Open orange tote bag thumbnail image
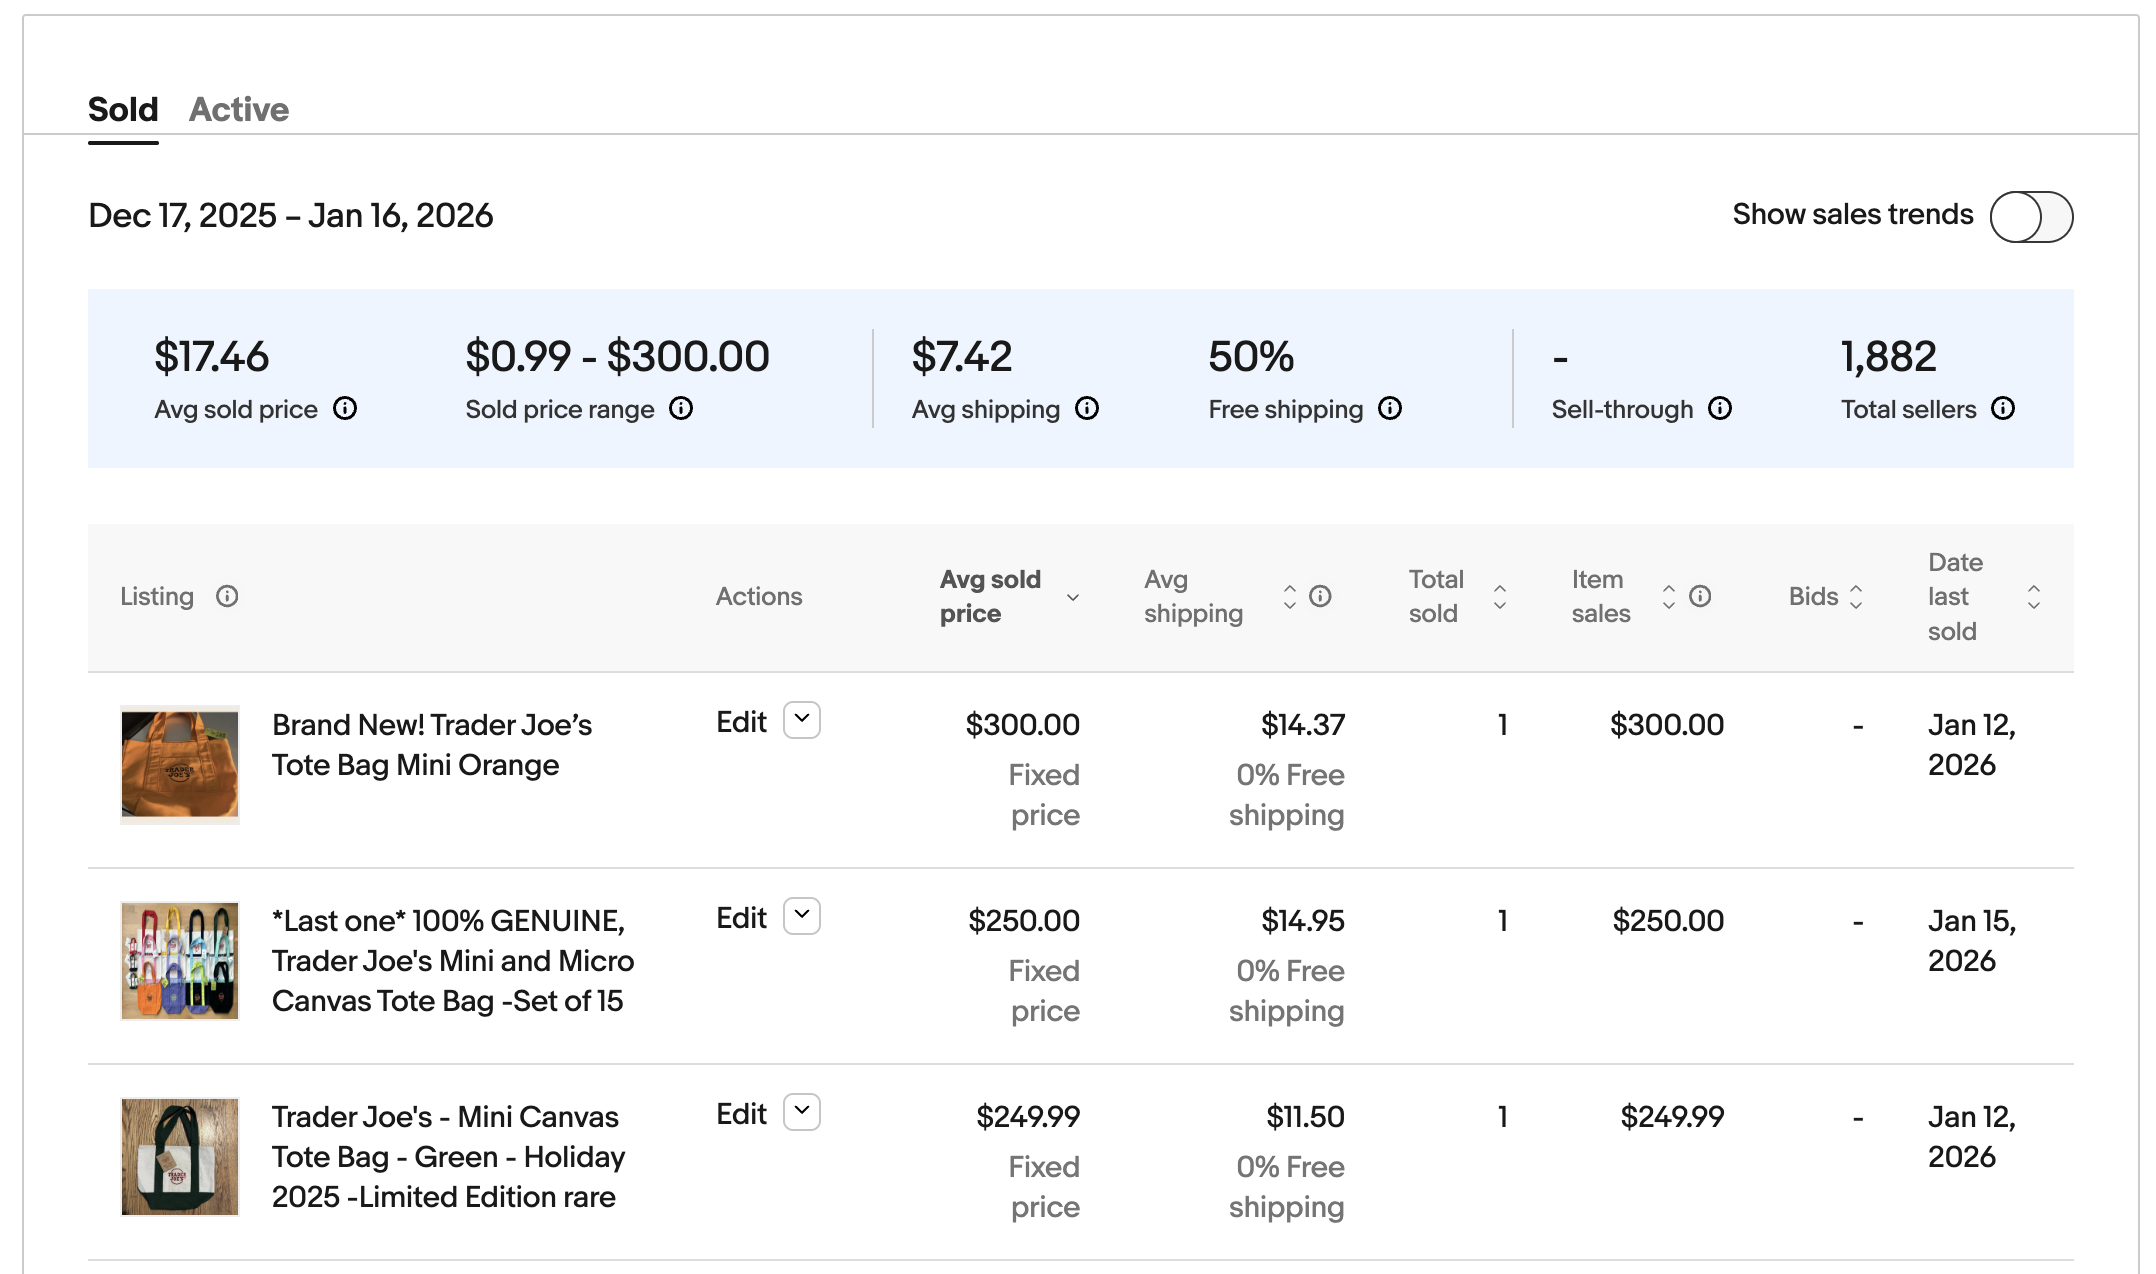2156x1274 pixels. 180,764
